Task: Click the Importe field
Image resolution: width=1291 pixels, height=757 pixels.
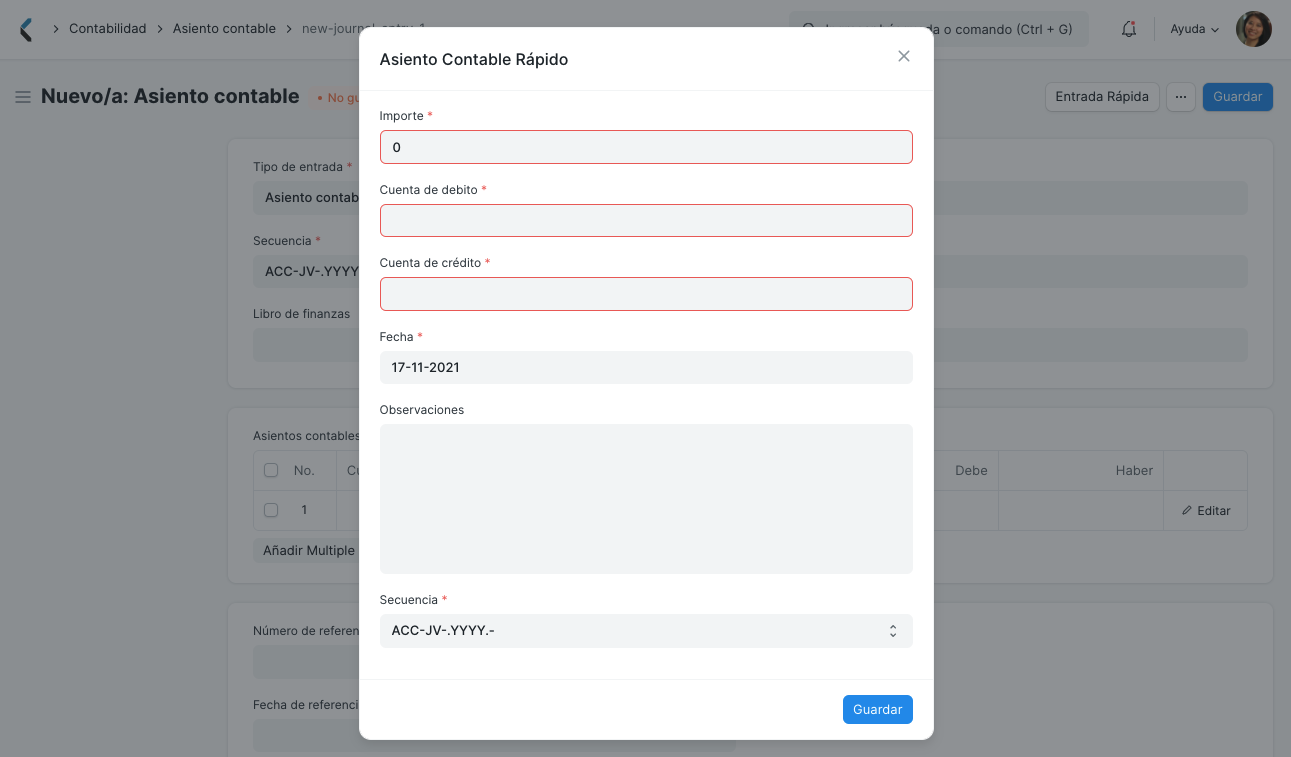Action: [x=646, y=147]
